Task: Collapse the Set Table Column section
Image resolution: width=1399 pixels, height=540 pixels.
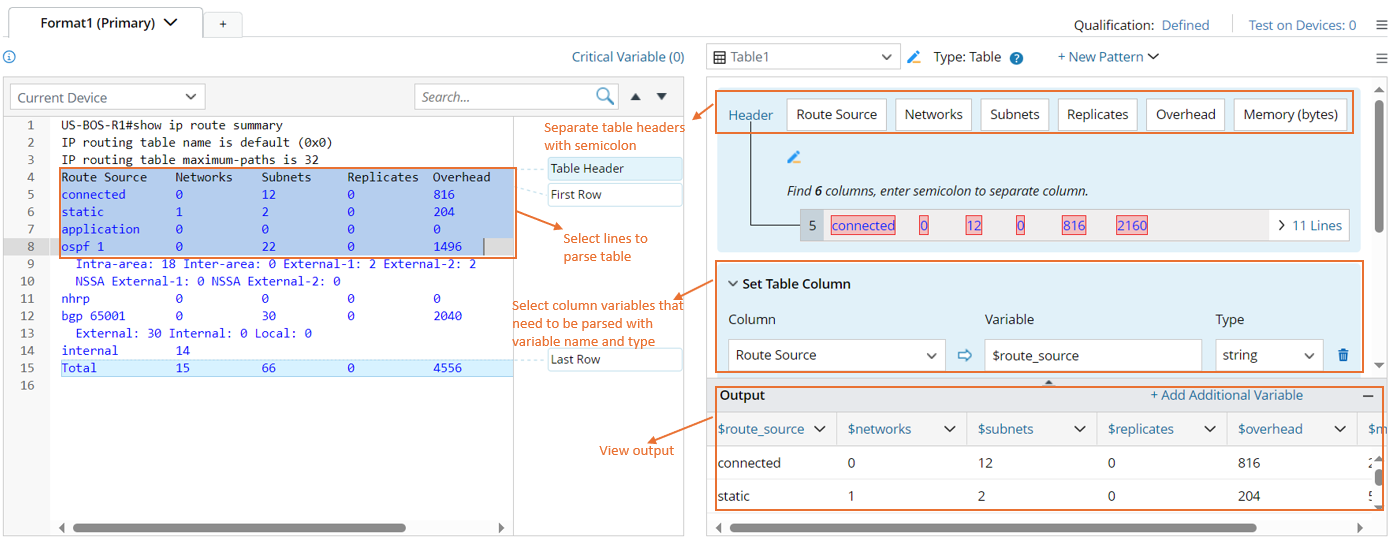Action: coord(731,284)
